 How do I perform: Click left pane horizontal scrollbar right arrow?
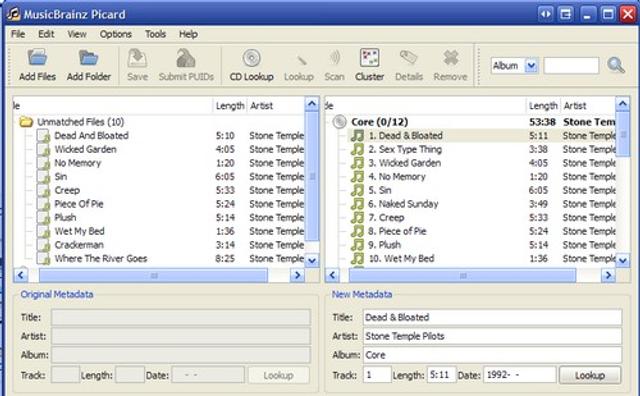click(x=297, y=276)
